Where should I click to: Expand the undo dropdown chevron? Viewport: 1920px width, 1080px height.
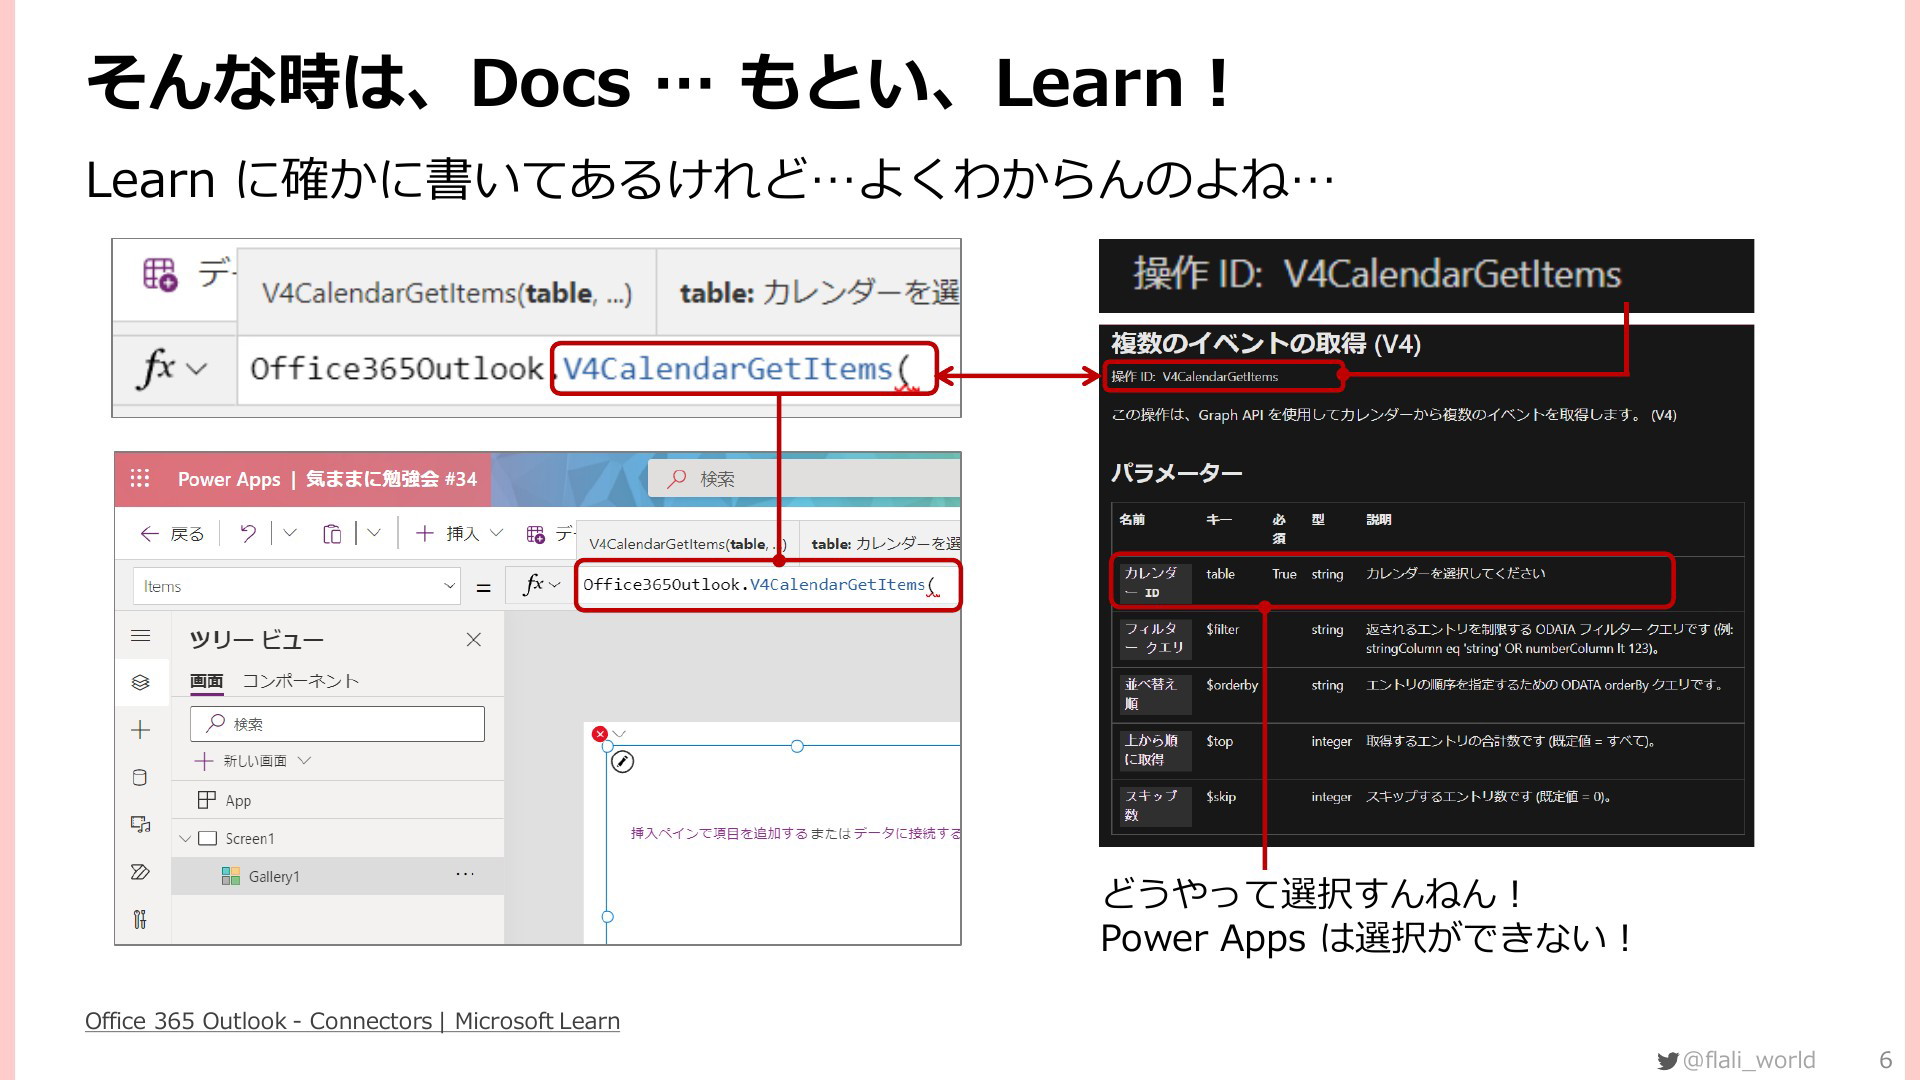[x=290, y=533]
